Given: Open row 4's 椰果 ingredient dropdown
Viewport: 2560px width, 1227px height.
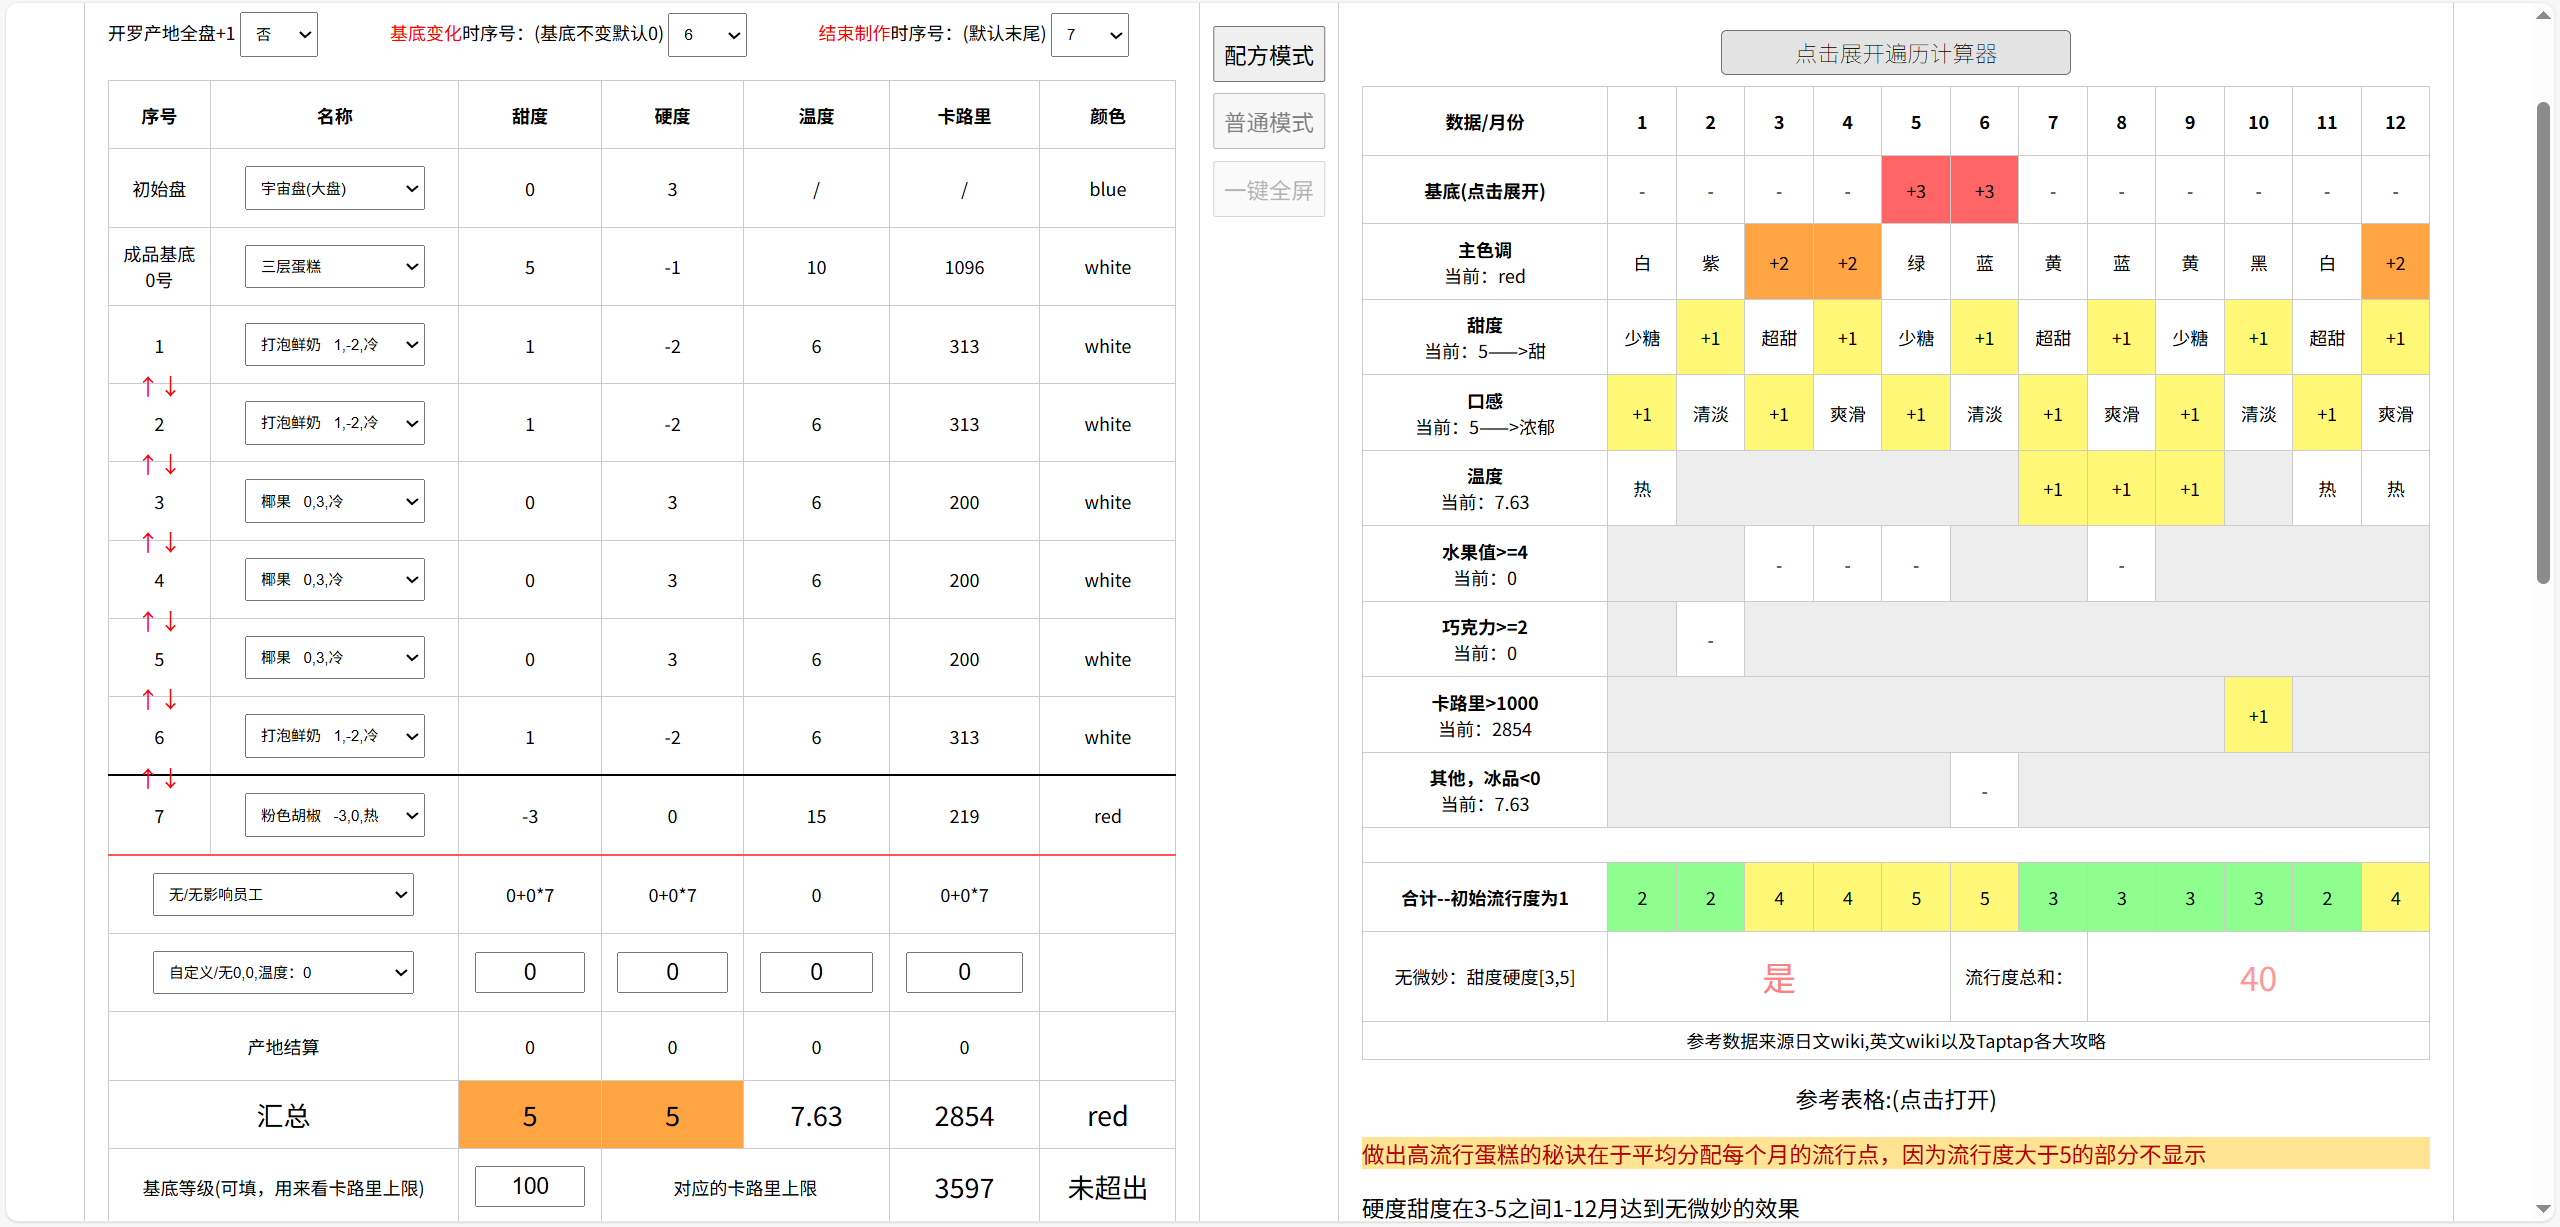Looking at the screenshot, I should [x=335, y=579].
